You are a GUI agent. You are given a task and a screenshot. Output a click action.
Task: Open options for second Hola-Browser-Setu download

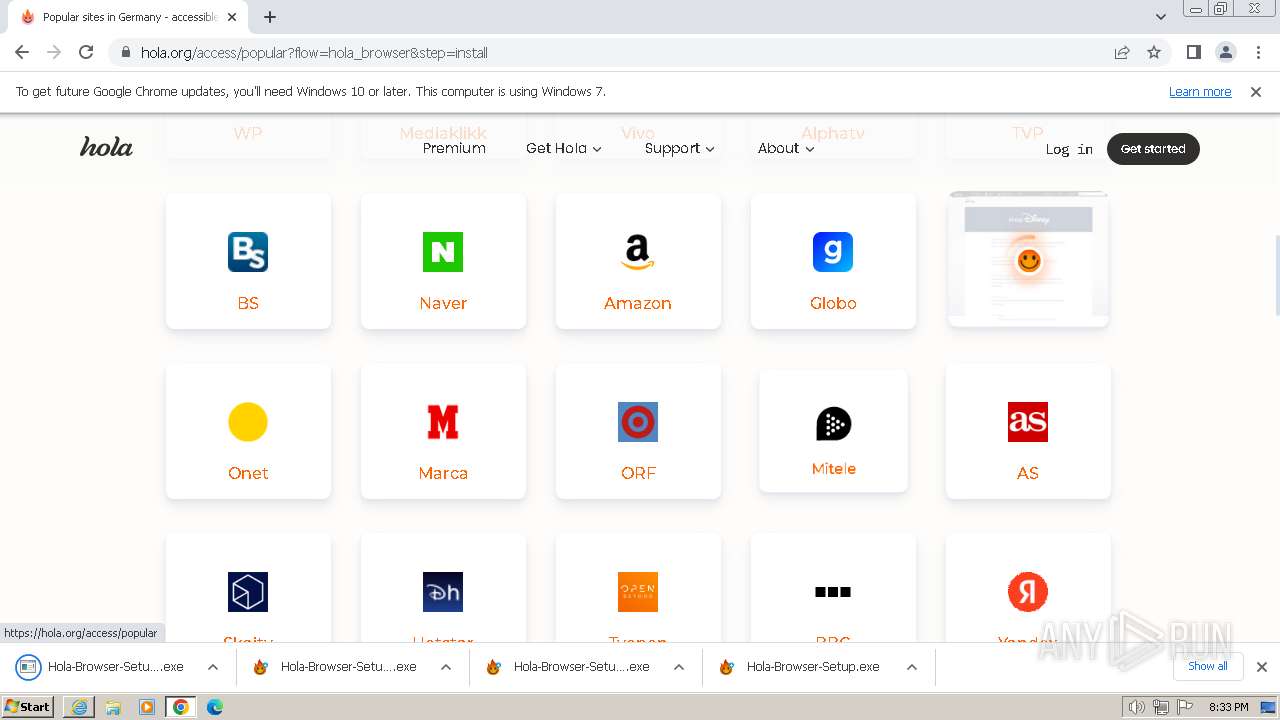click(446, 667)
